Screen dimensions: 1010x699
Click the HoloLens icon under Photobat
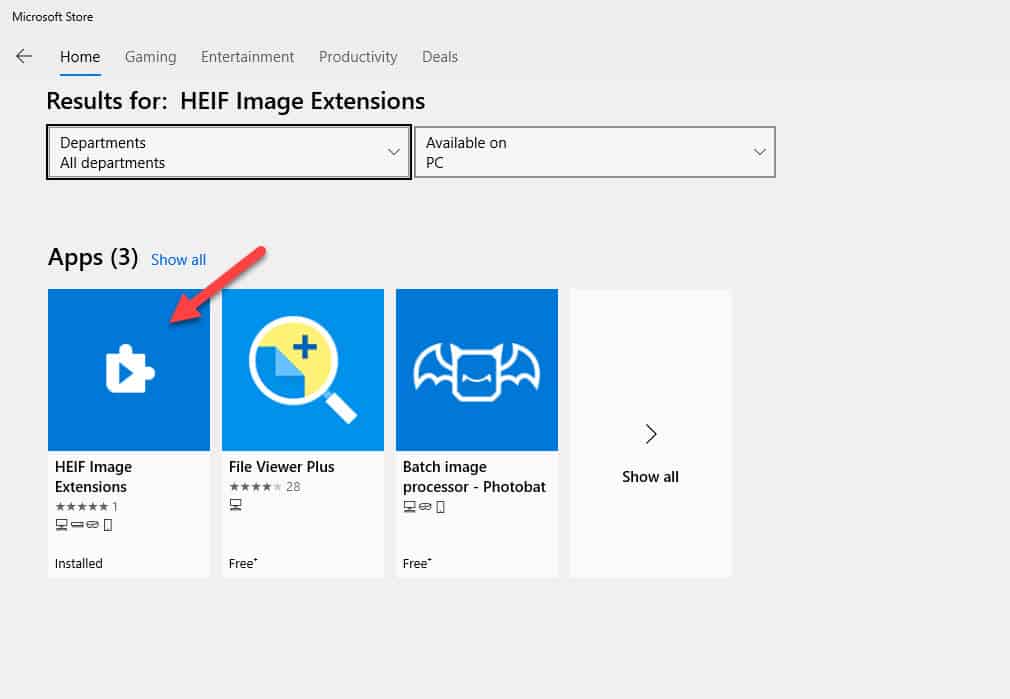tap(425, 506)
